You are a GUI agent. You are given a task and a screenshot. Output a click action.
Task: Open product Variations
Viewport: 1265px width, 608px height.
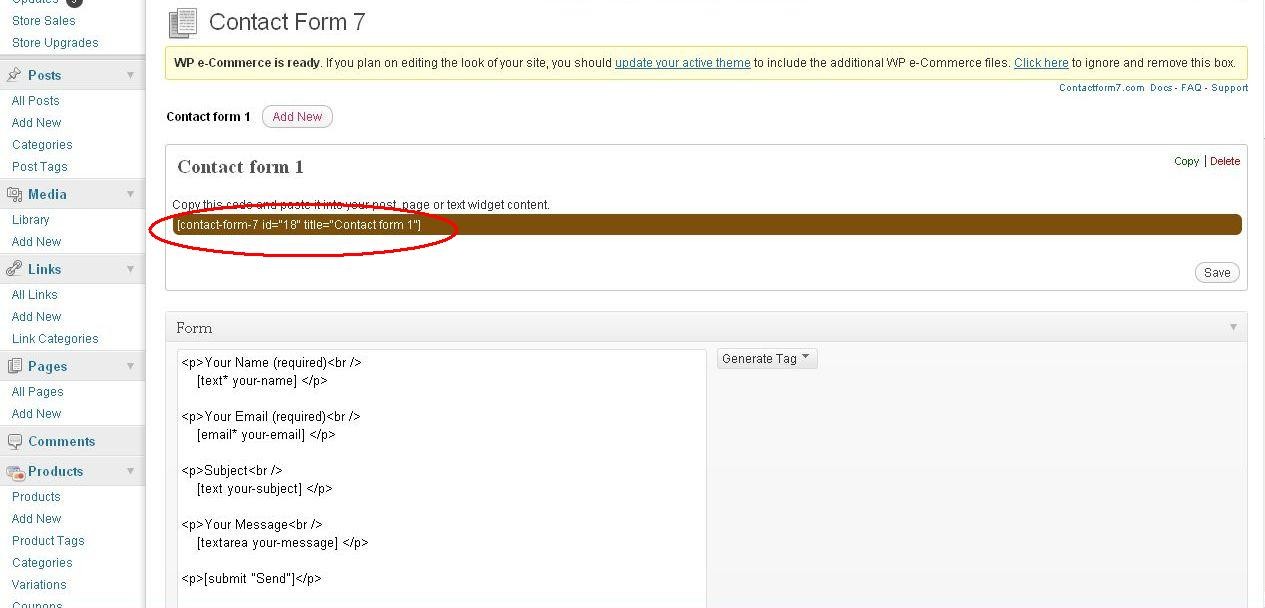[39, 585]
